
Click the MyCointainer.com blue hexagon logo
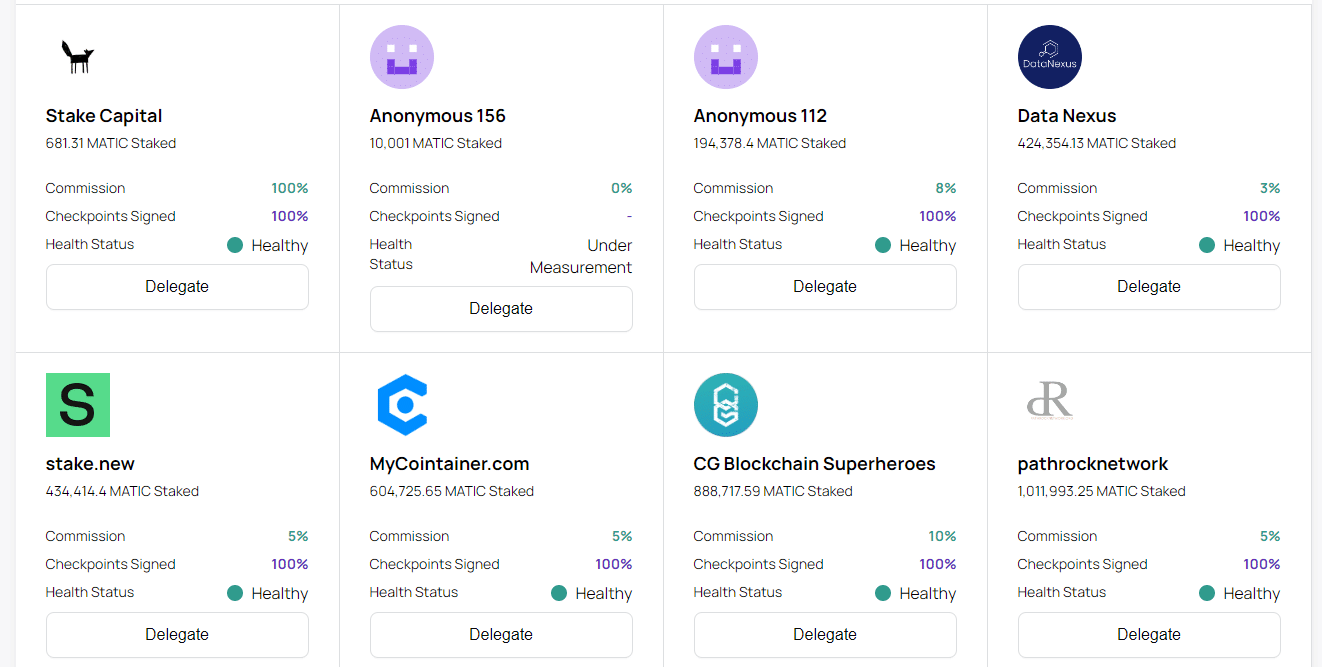coord(401,405)
